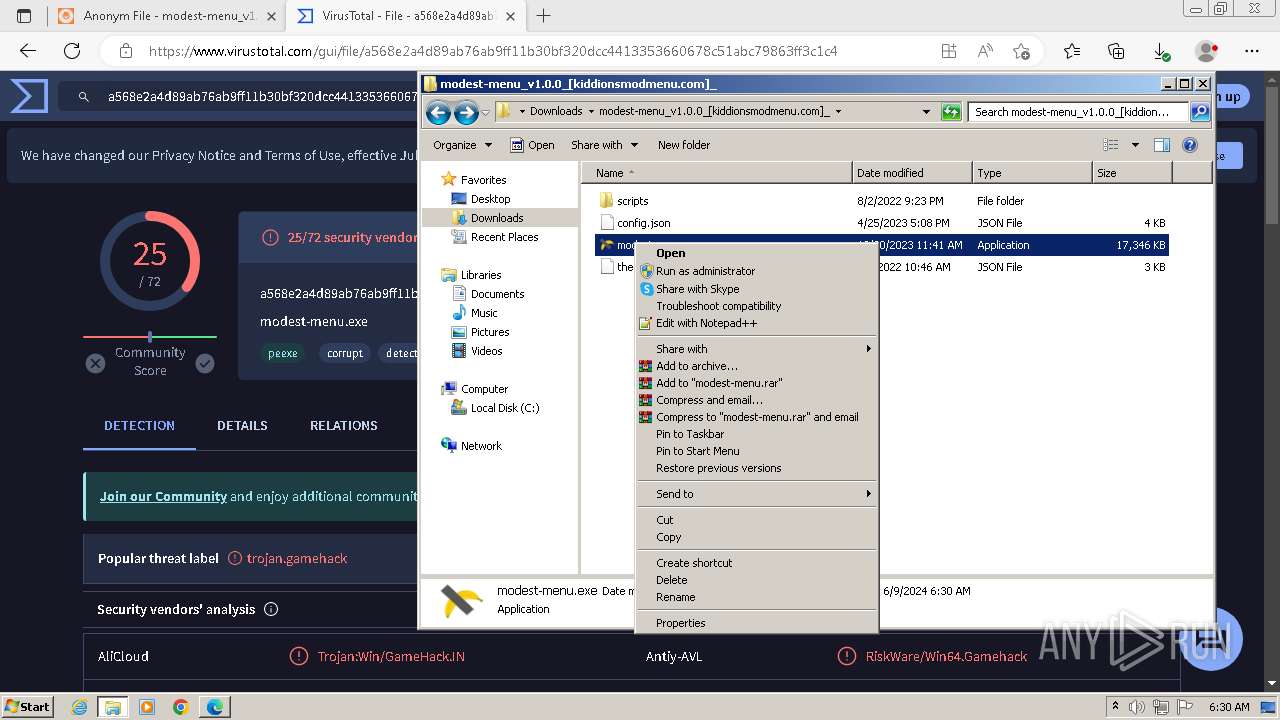Click the VirusTotal search magnifier icon
Image resolution: width=1280 pixels, height=720 pixels.
[x=85, y=97]
